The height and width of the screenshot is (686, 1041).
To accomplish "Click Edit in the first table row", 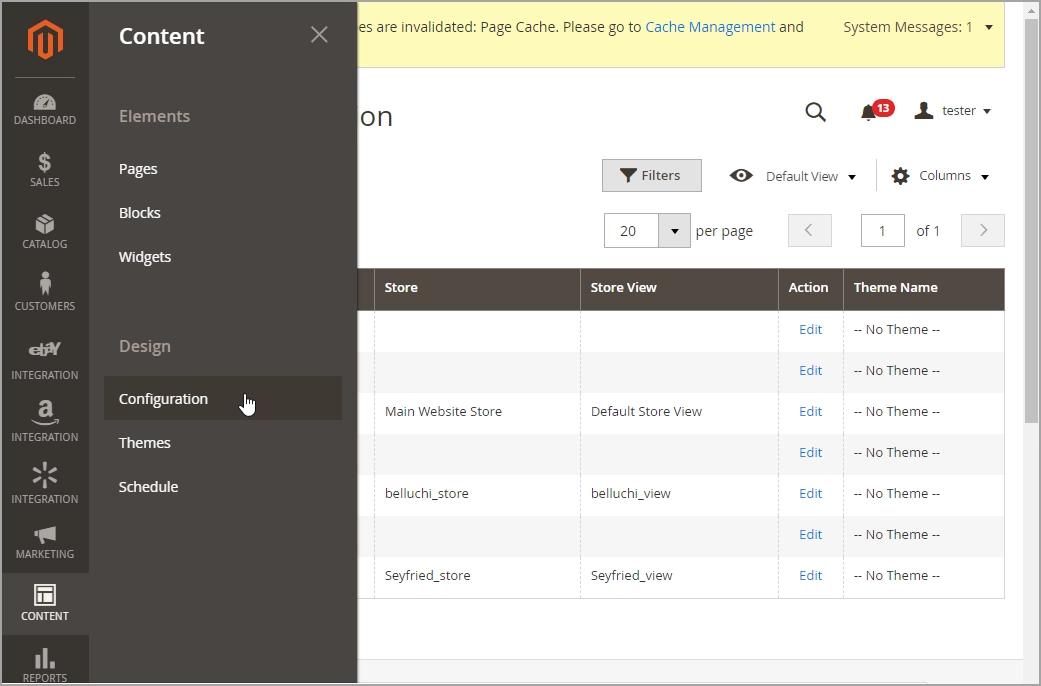I will (810, 329).
